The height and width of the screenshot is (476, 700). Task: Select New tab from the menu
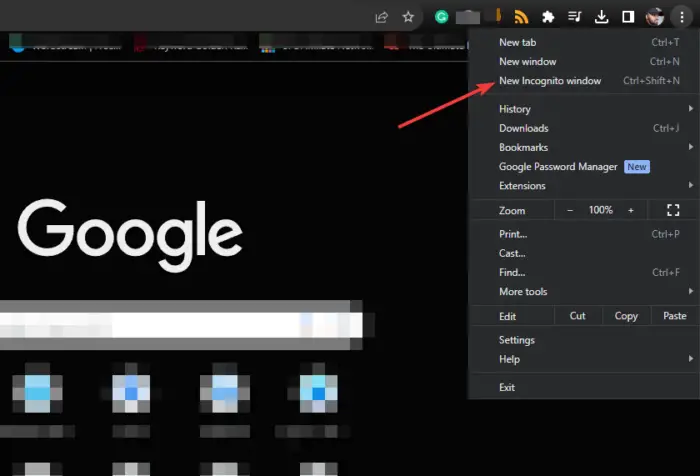click(x=584, y=42)
